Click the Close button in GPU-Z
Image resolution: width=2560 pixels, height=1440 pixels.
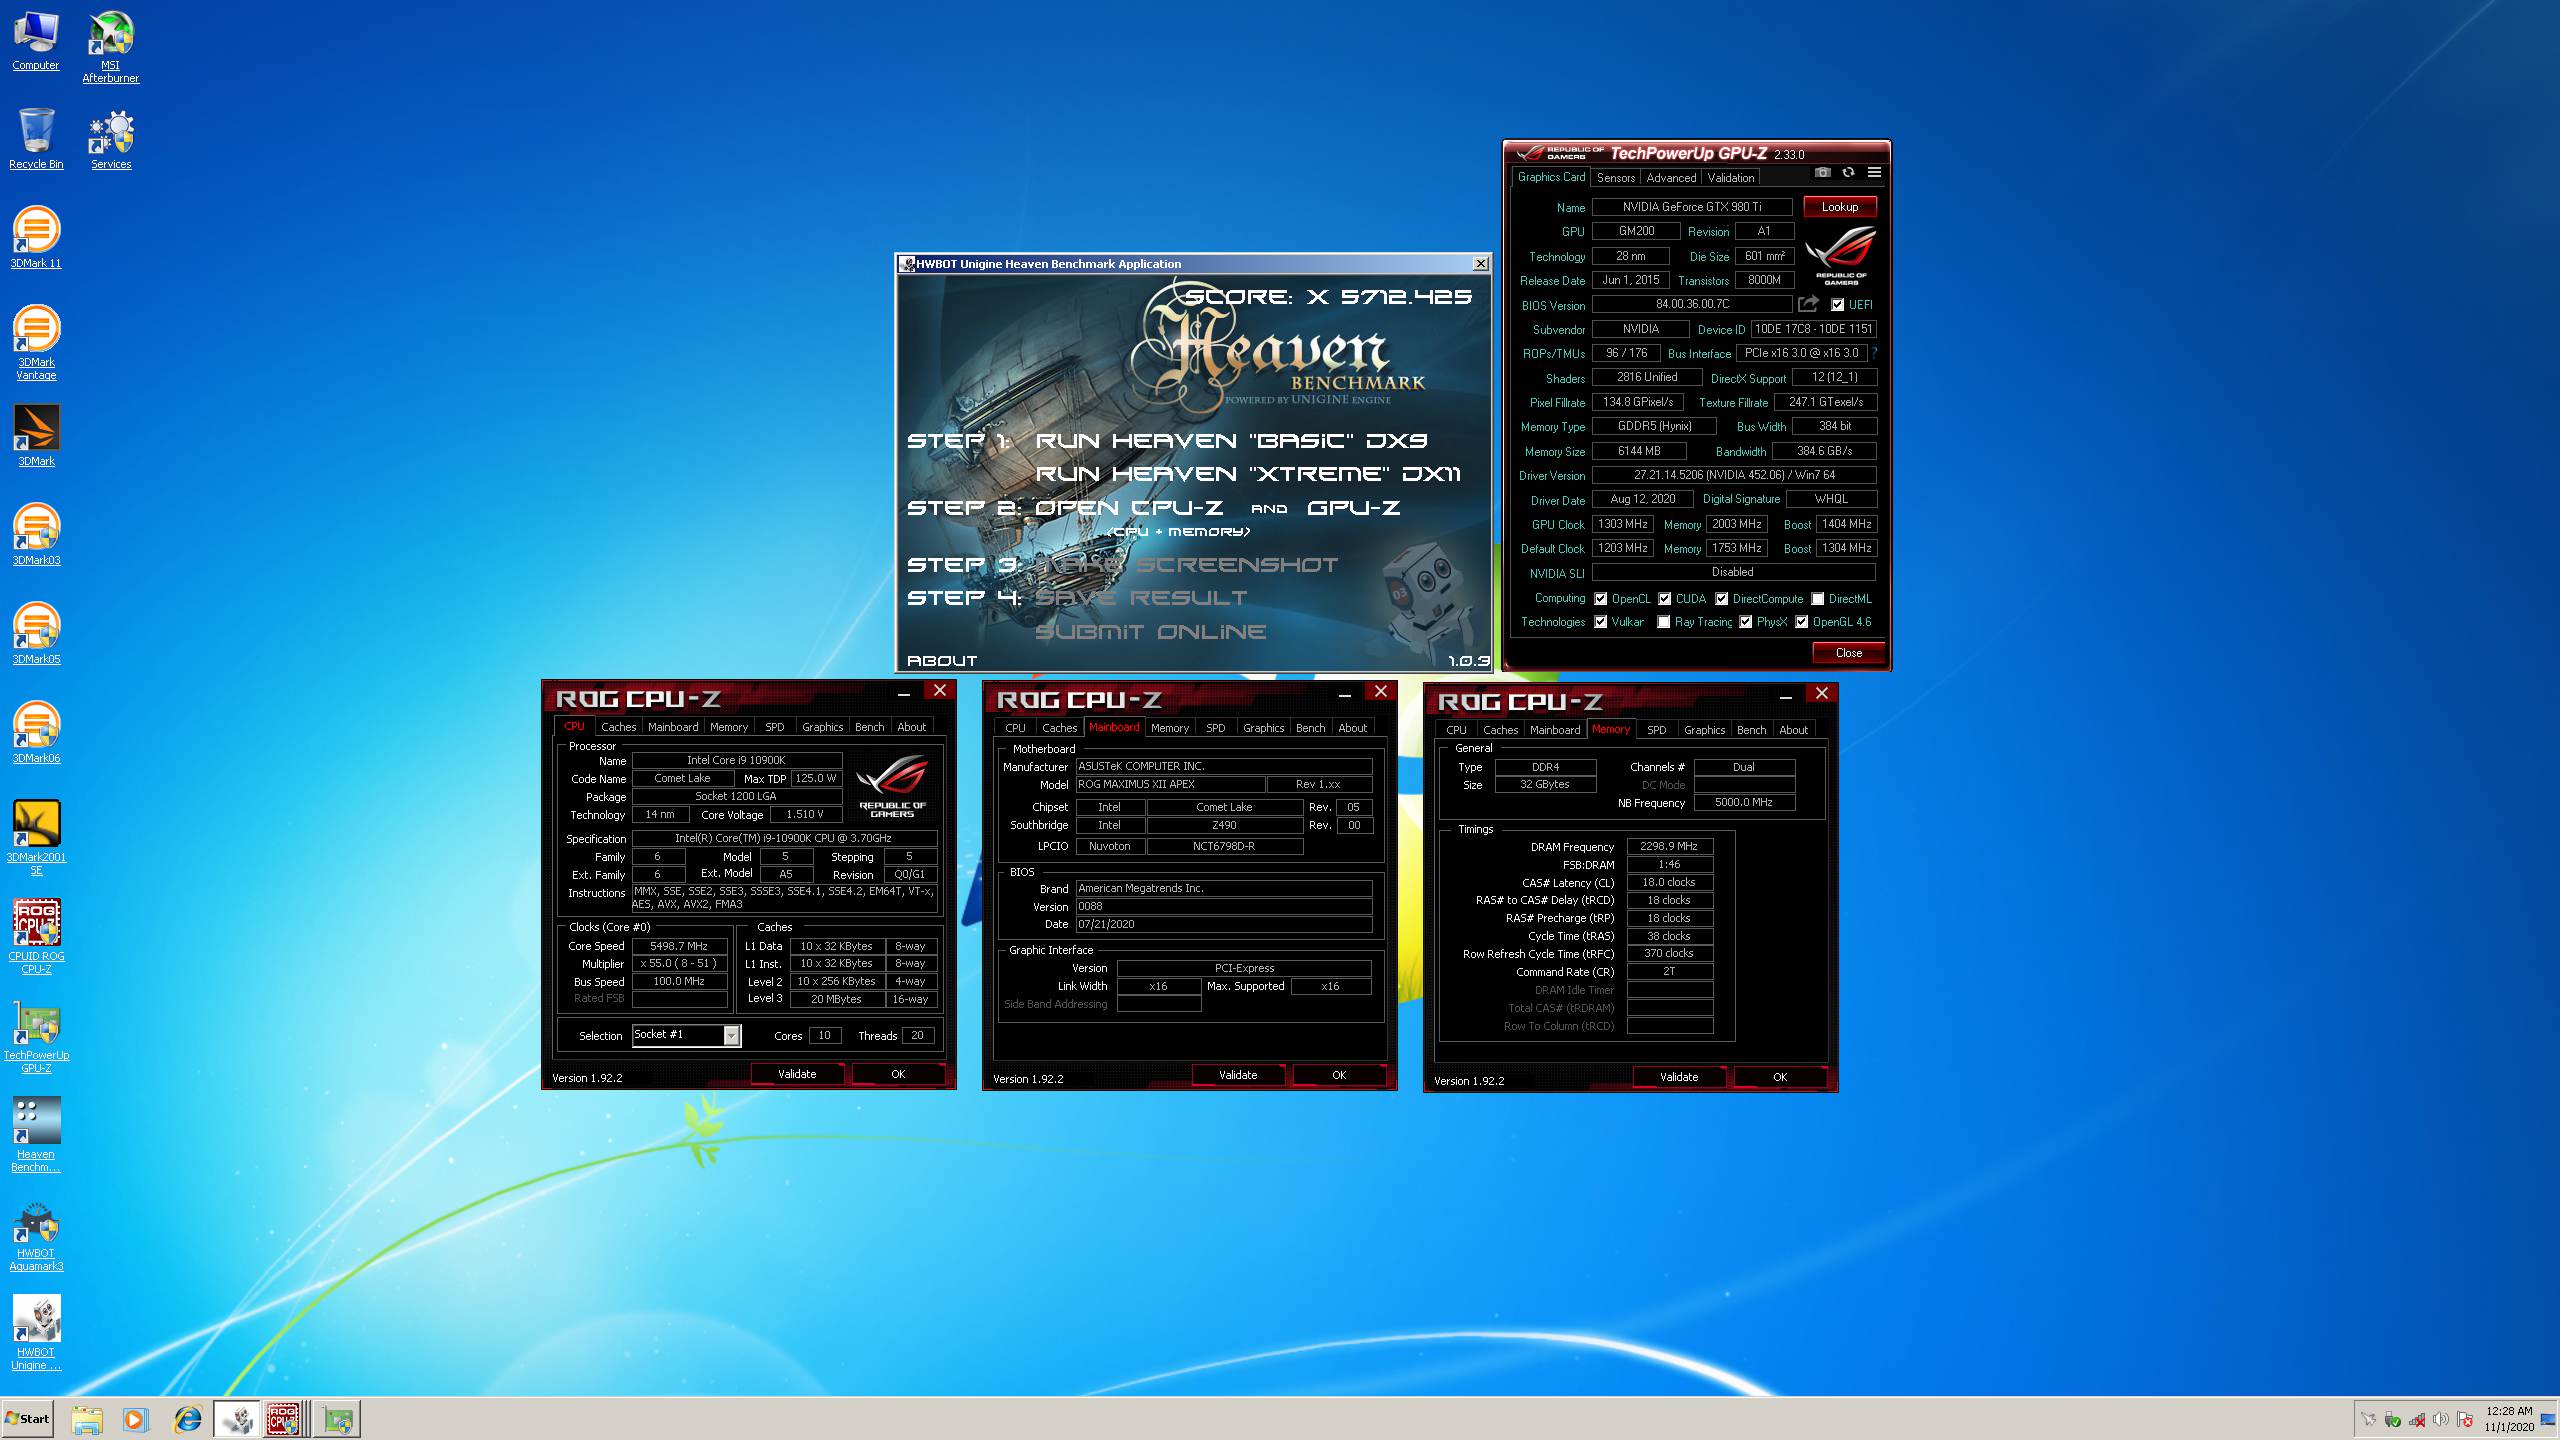(1849, 653)
